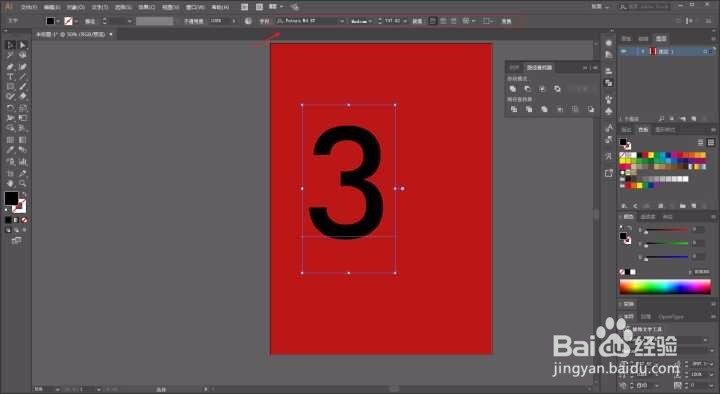Set paragraph alignment to right
This screenshot has height=394, width=720.
point(454,21)
